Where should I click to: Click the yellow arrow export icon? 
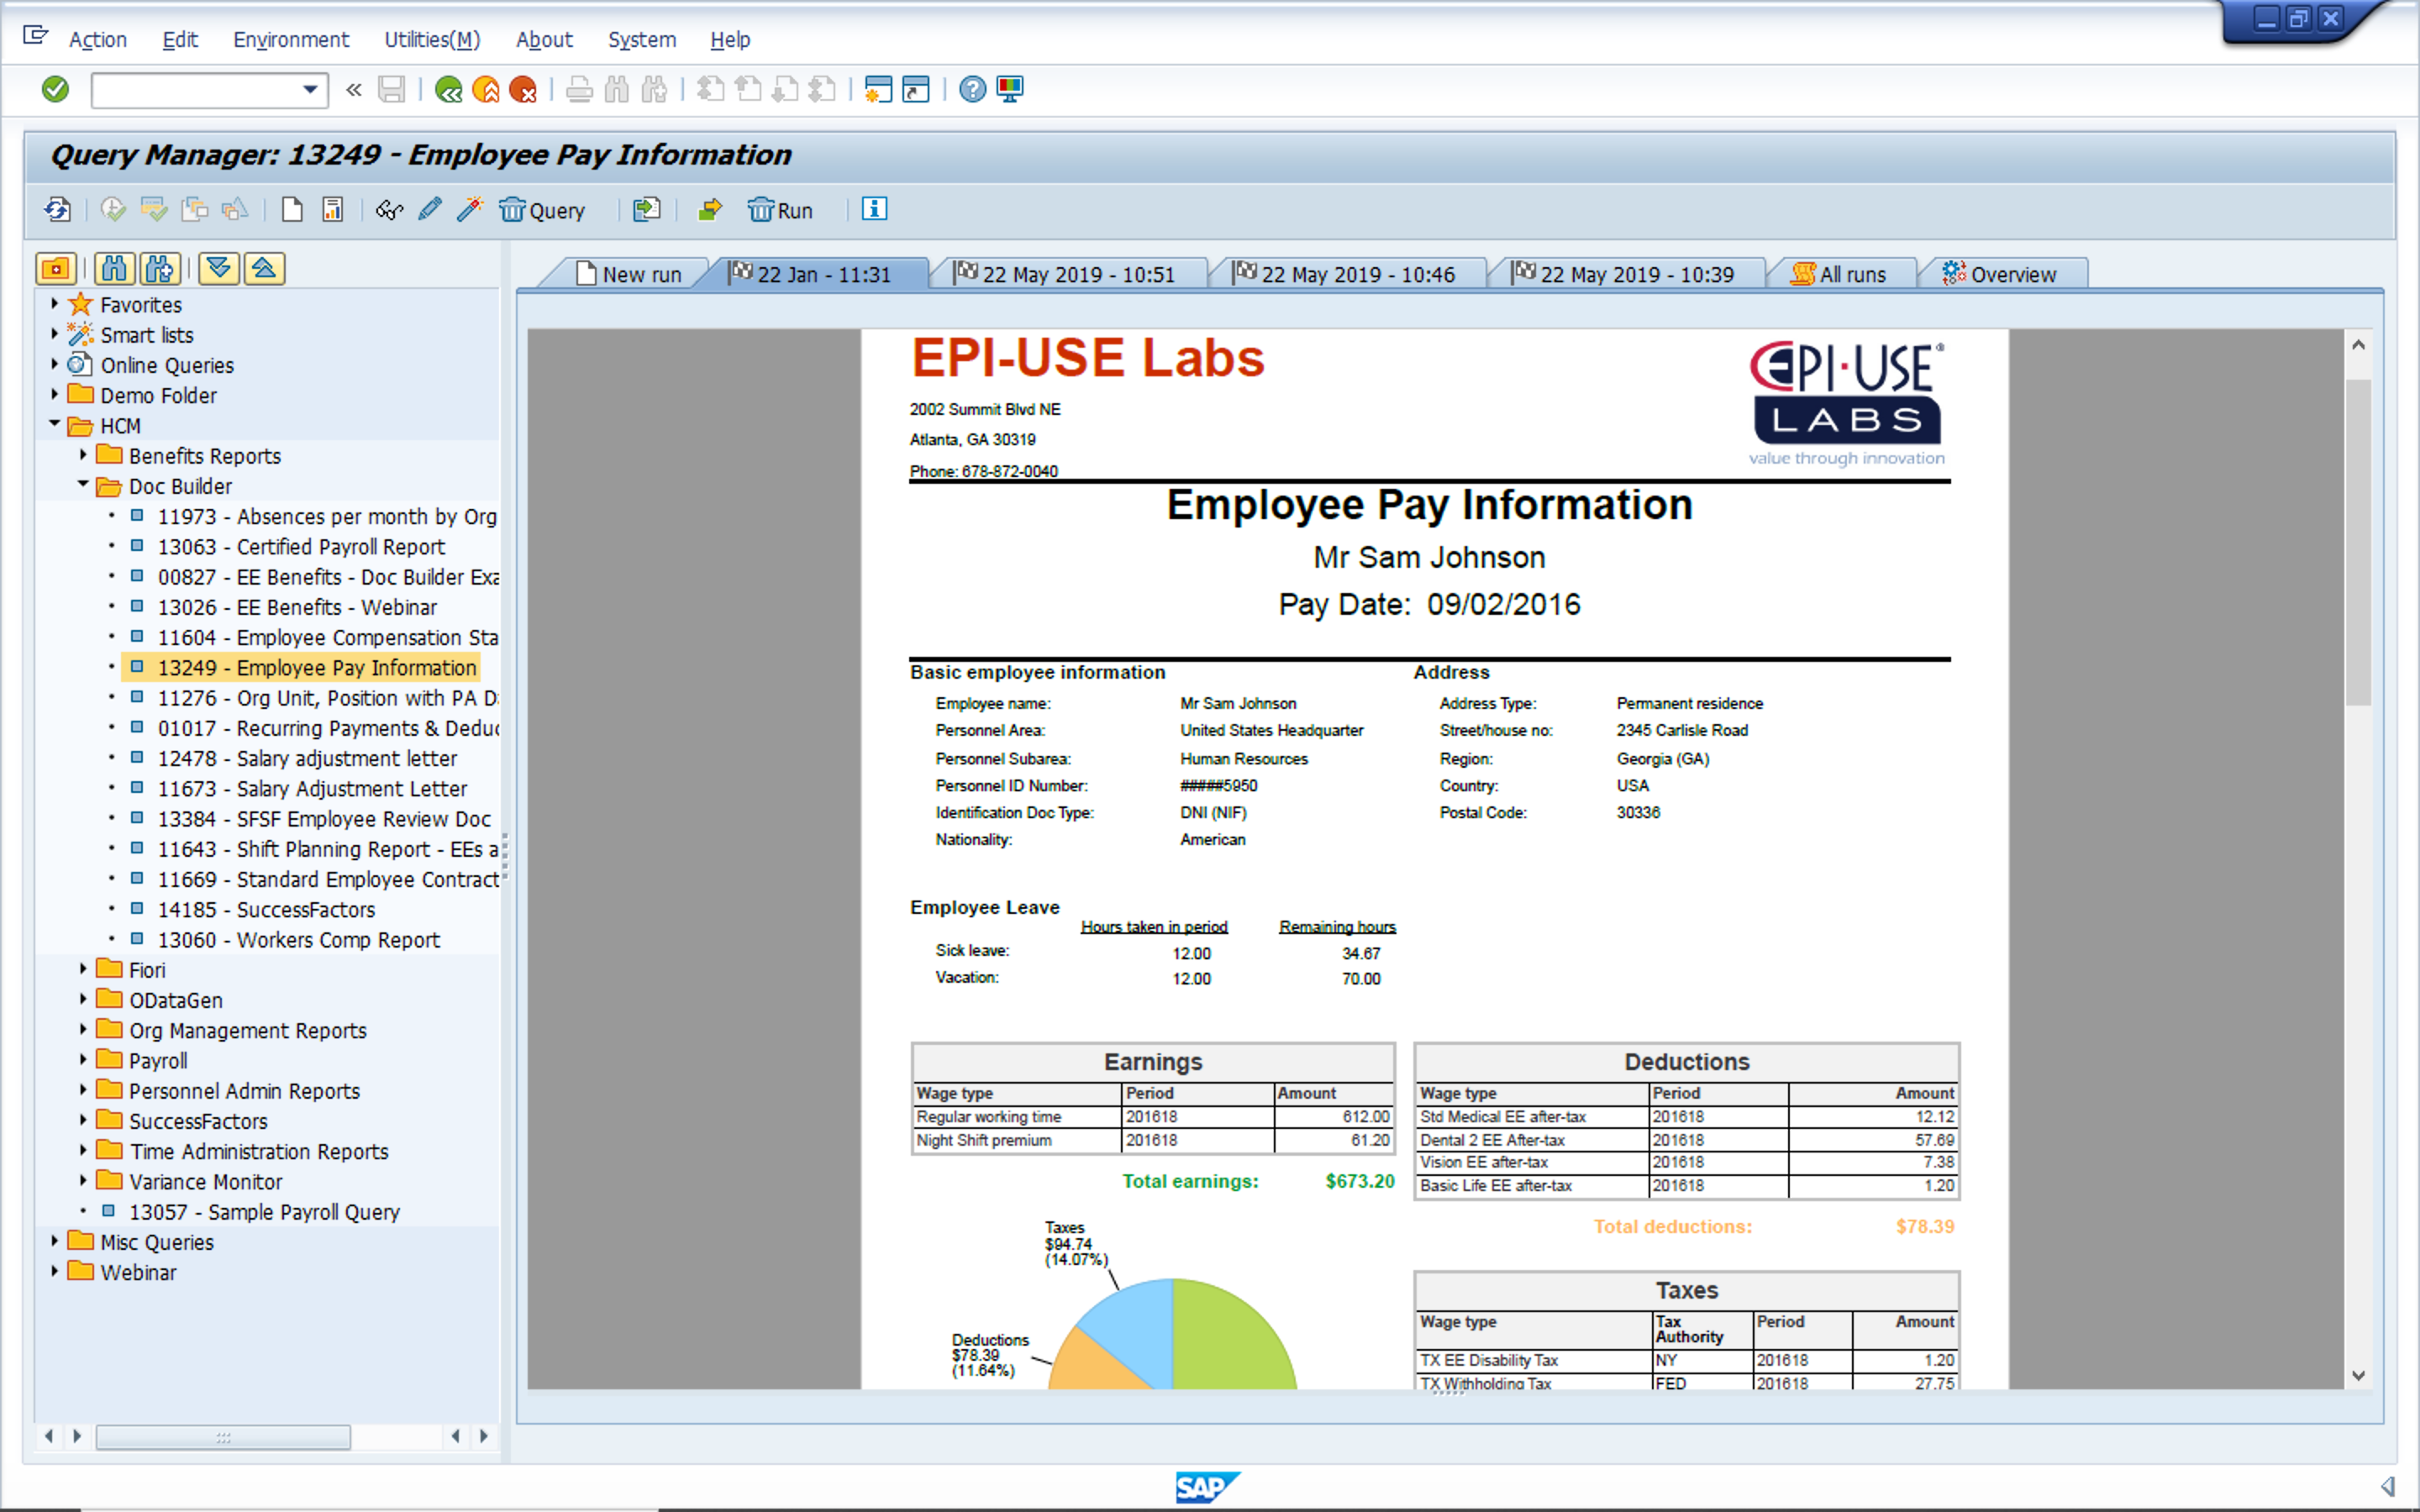point(709,210)
